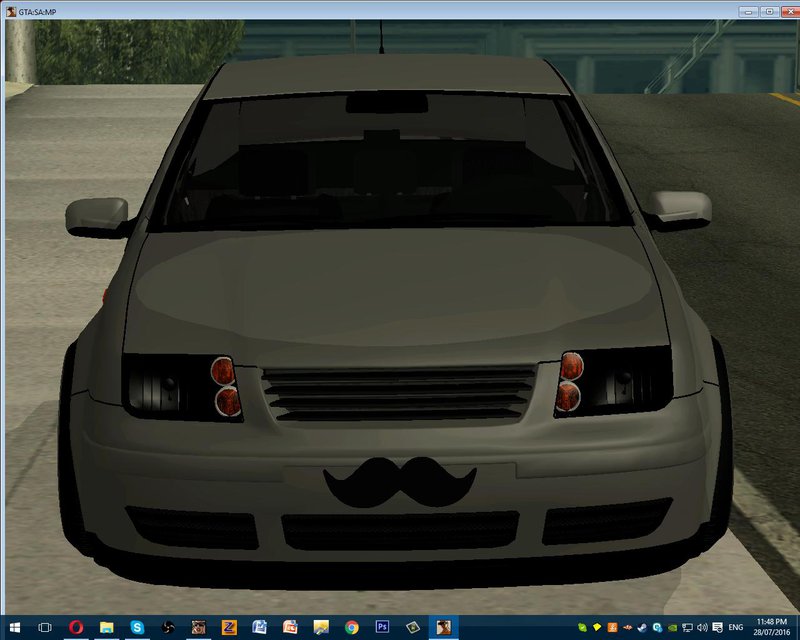Viewport: 800px width, 640px height.
Task: Open Adobe Photoshop from the taskbar
Action: [382, 627]
